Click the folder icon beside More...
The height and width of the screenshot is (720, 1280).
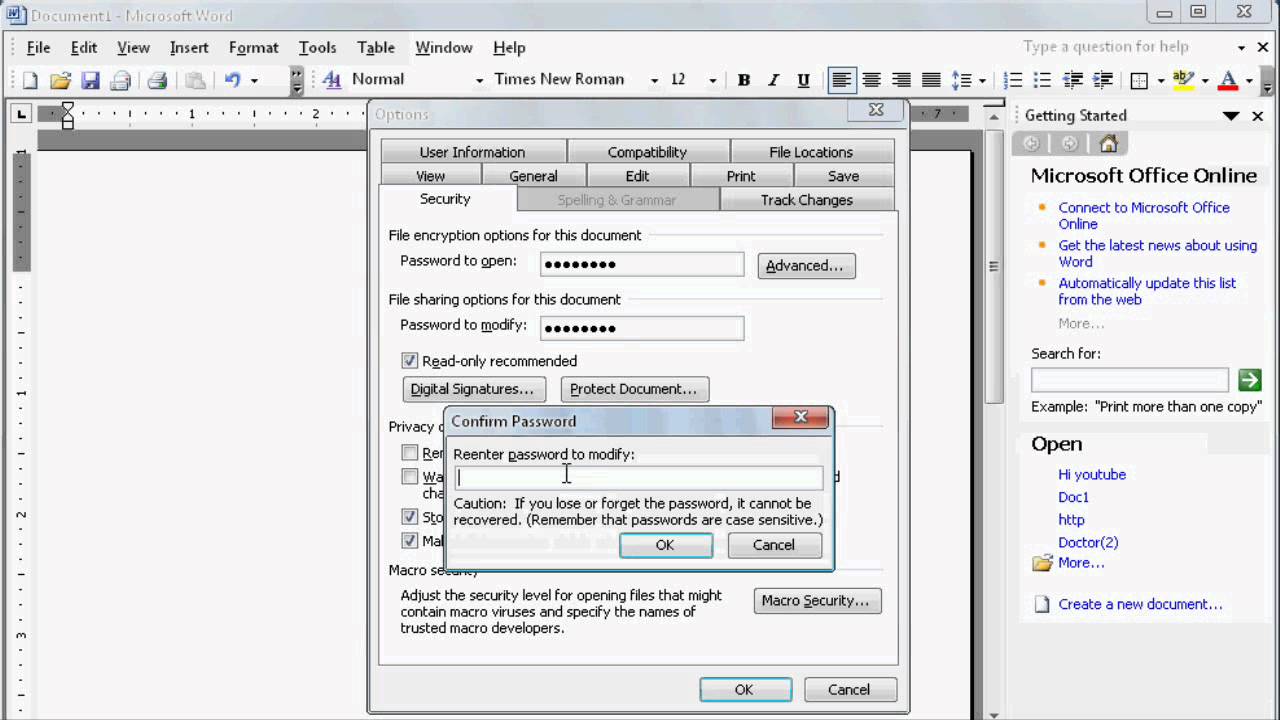pos(1043,563)
